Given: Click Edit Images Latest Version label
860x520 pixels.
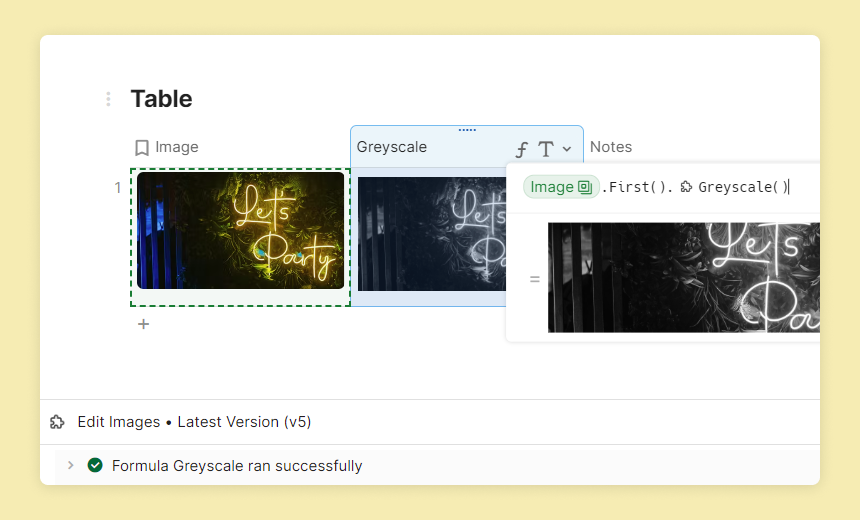Looking at the screenshot, I should click(x=194, y=422).
